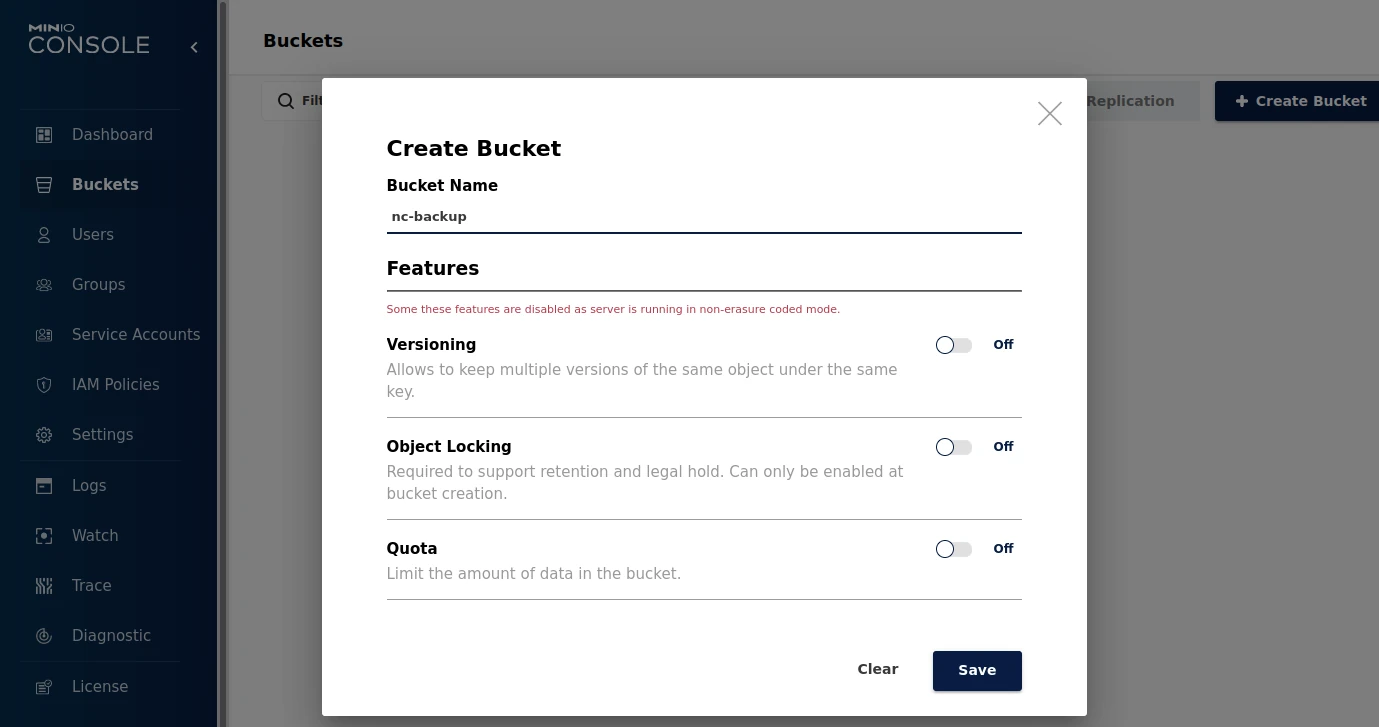Select the Groups menu item
Viewport: 1379px width, 727px height.
coord(100,285)
